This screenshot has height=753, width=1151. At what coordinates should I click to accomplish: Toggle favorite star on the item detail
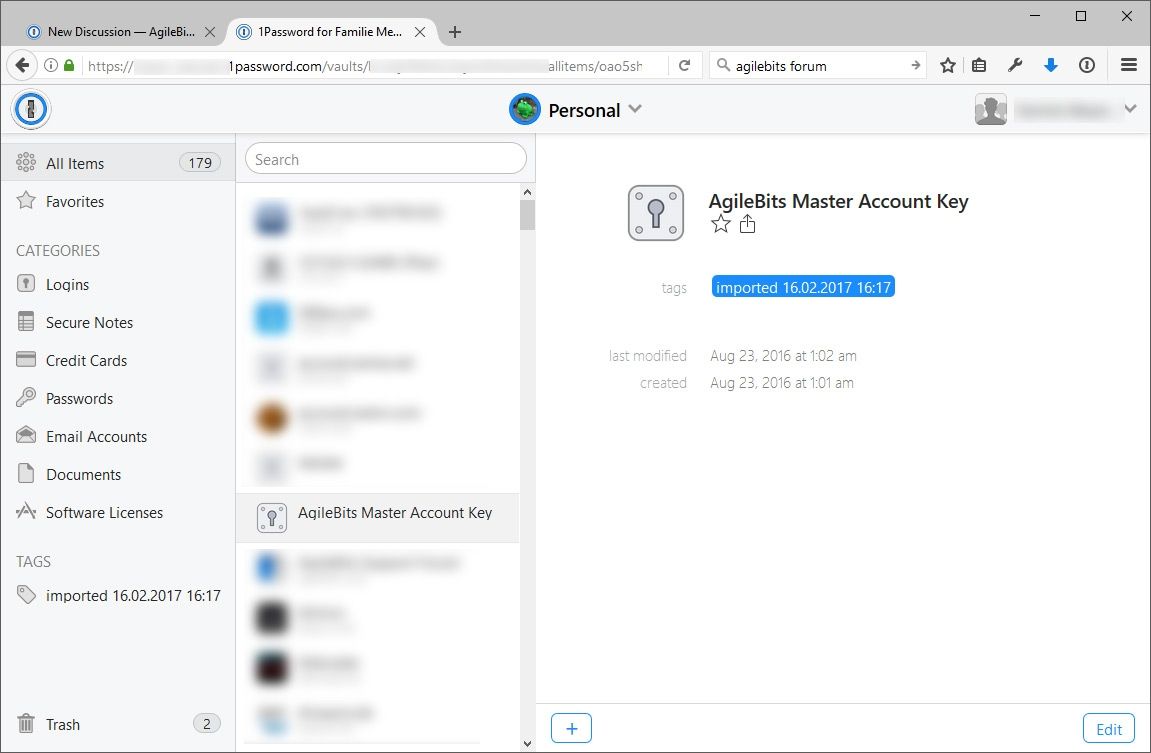721,224
